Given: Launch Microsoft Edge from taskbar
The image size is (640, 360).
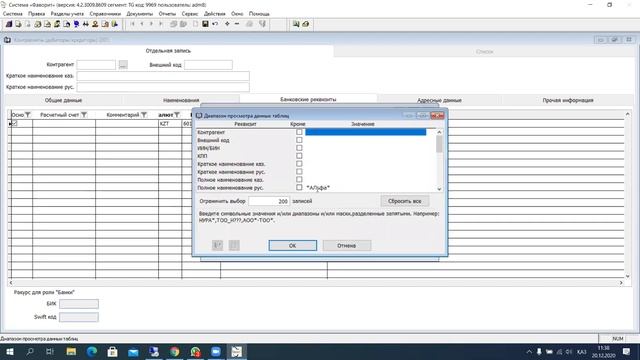Looking at the screenshot, I should [x=92, y=351].
